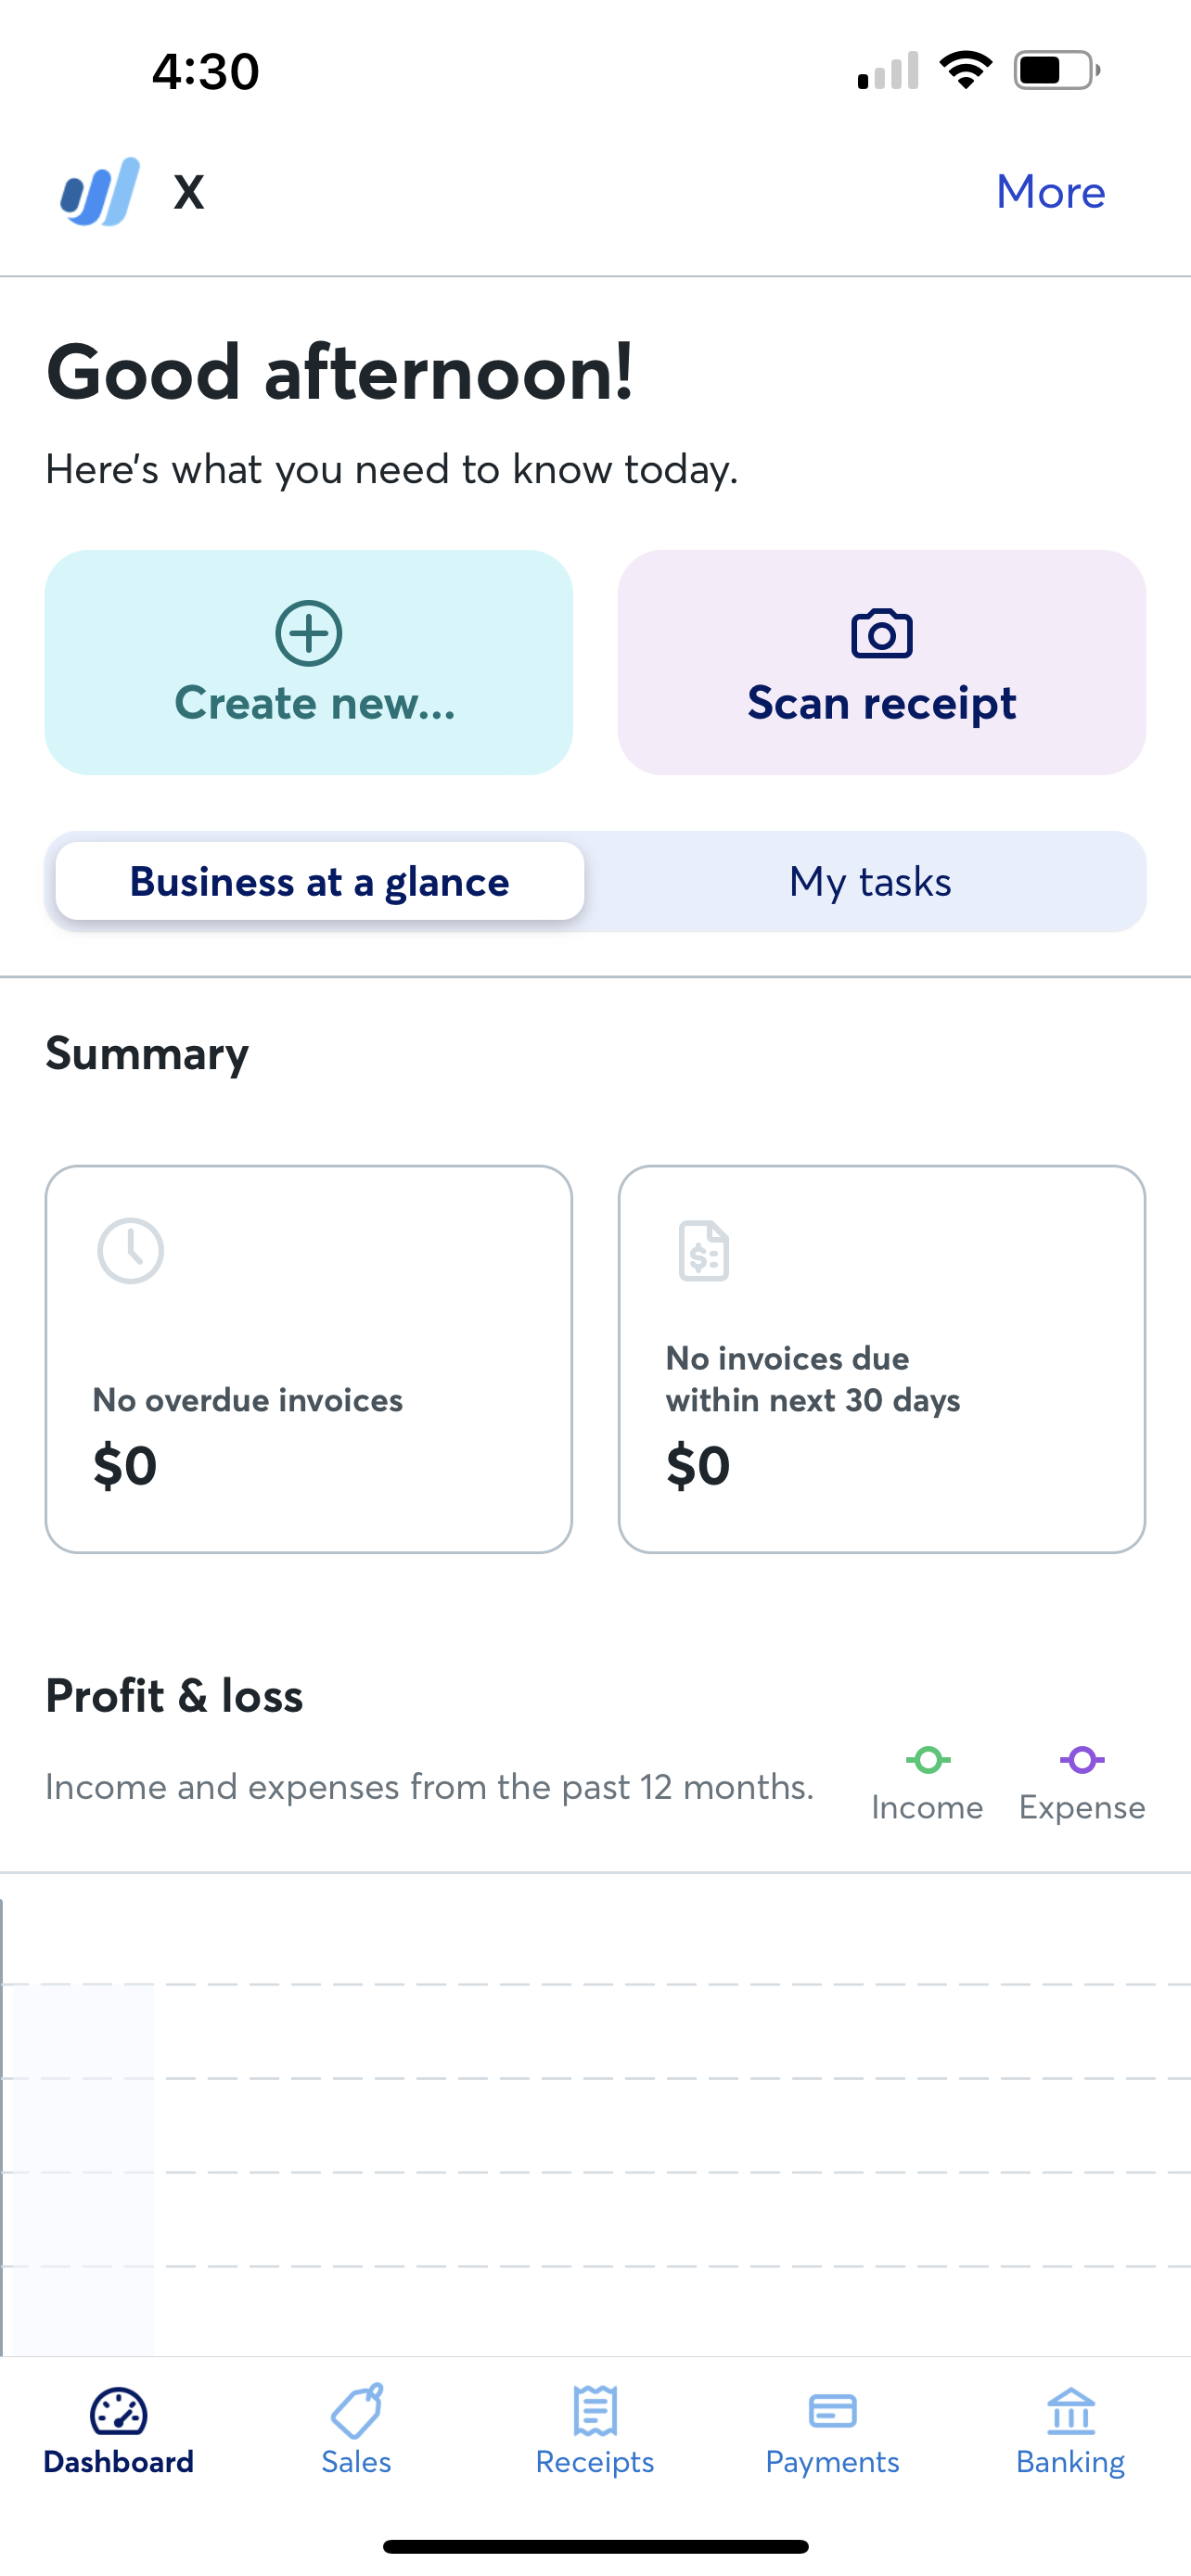Tap the Wave logo icon
Viewport: 1191px width, 2576px height.
coord(99,191)
